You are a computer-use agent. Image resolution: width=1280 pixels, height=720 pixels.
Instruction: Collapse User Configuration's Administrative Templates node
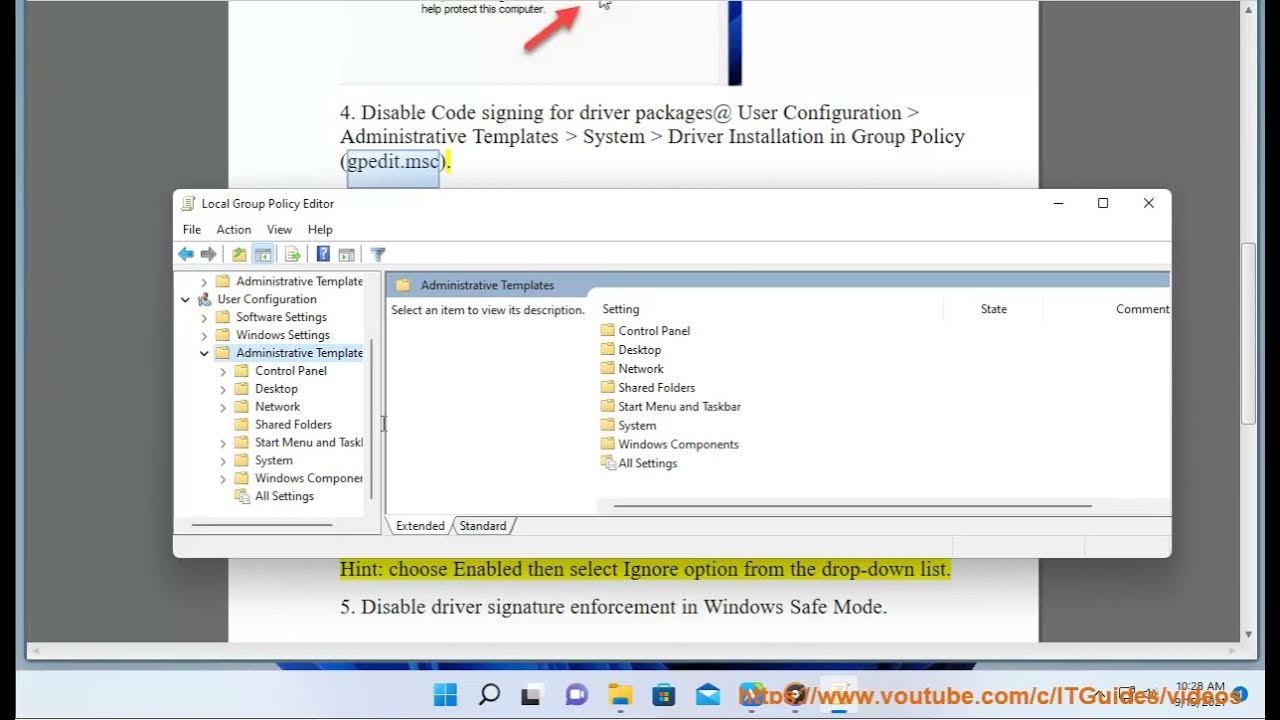point(204,353)
